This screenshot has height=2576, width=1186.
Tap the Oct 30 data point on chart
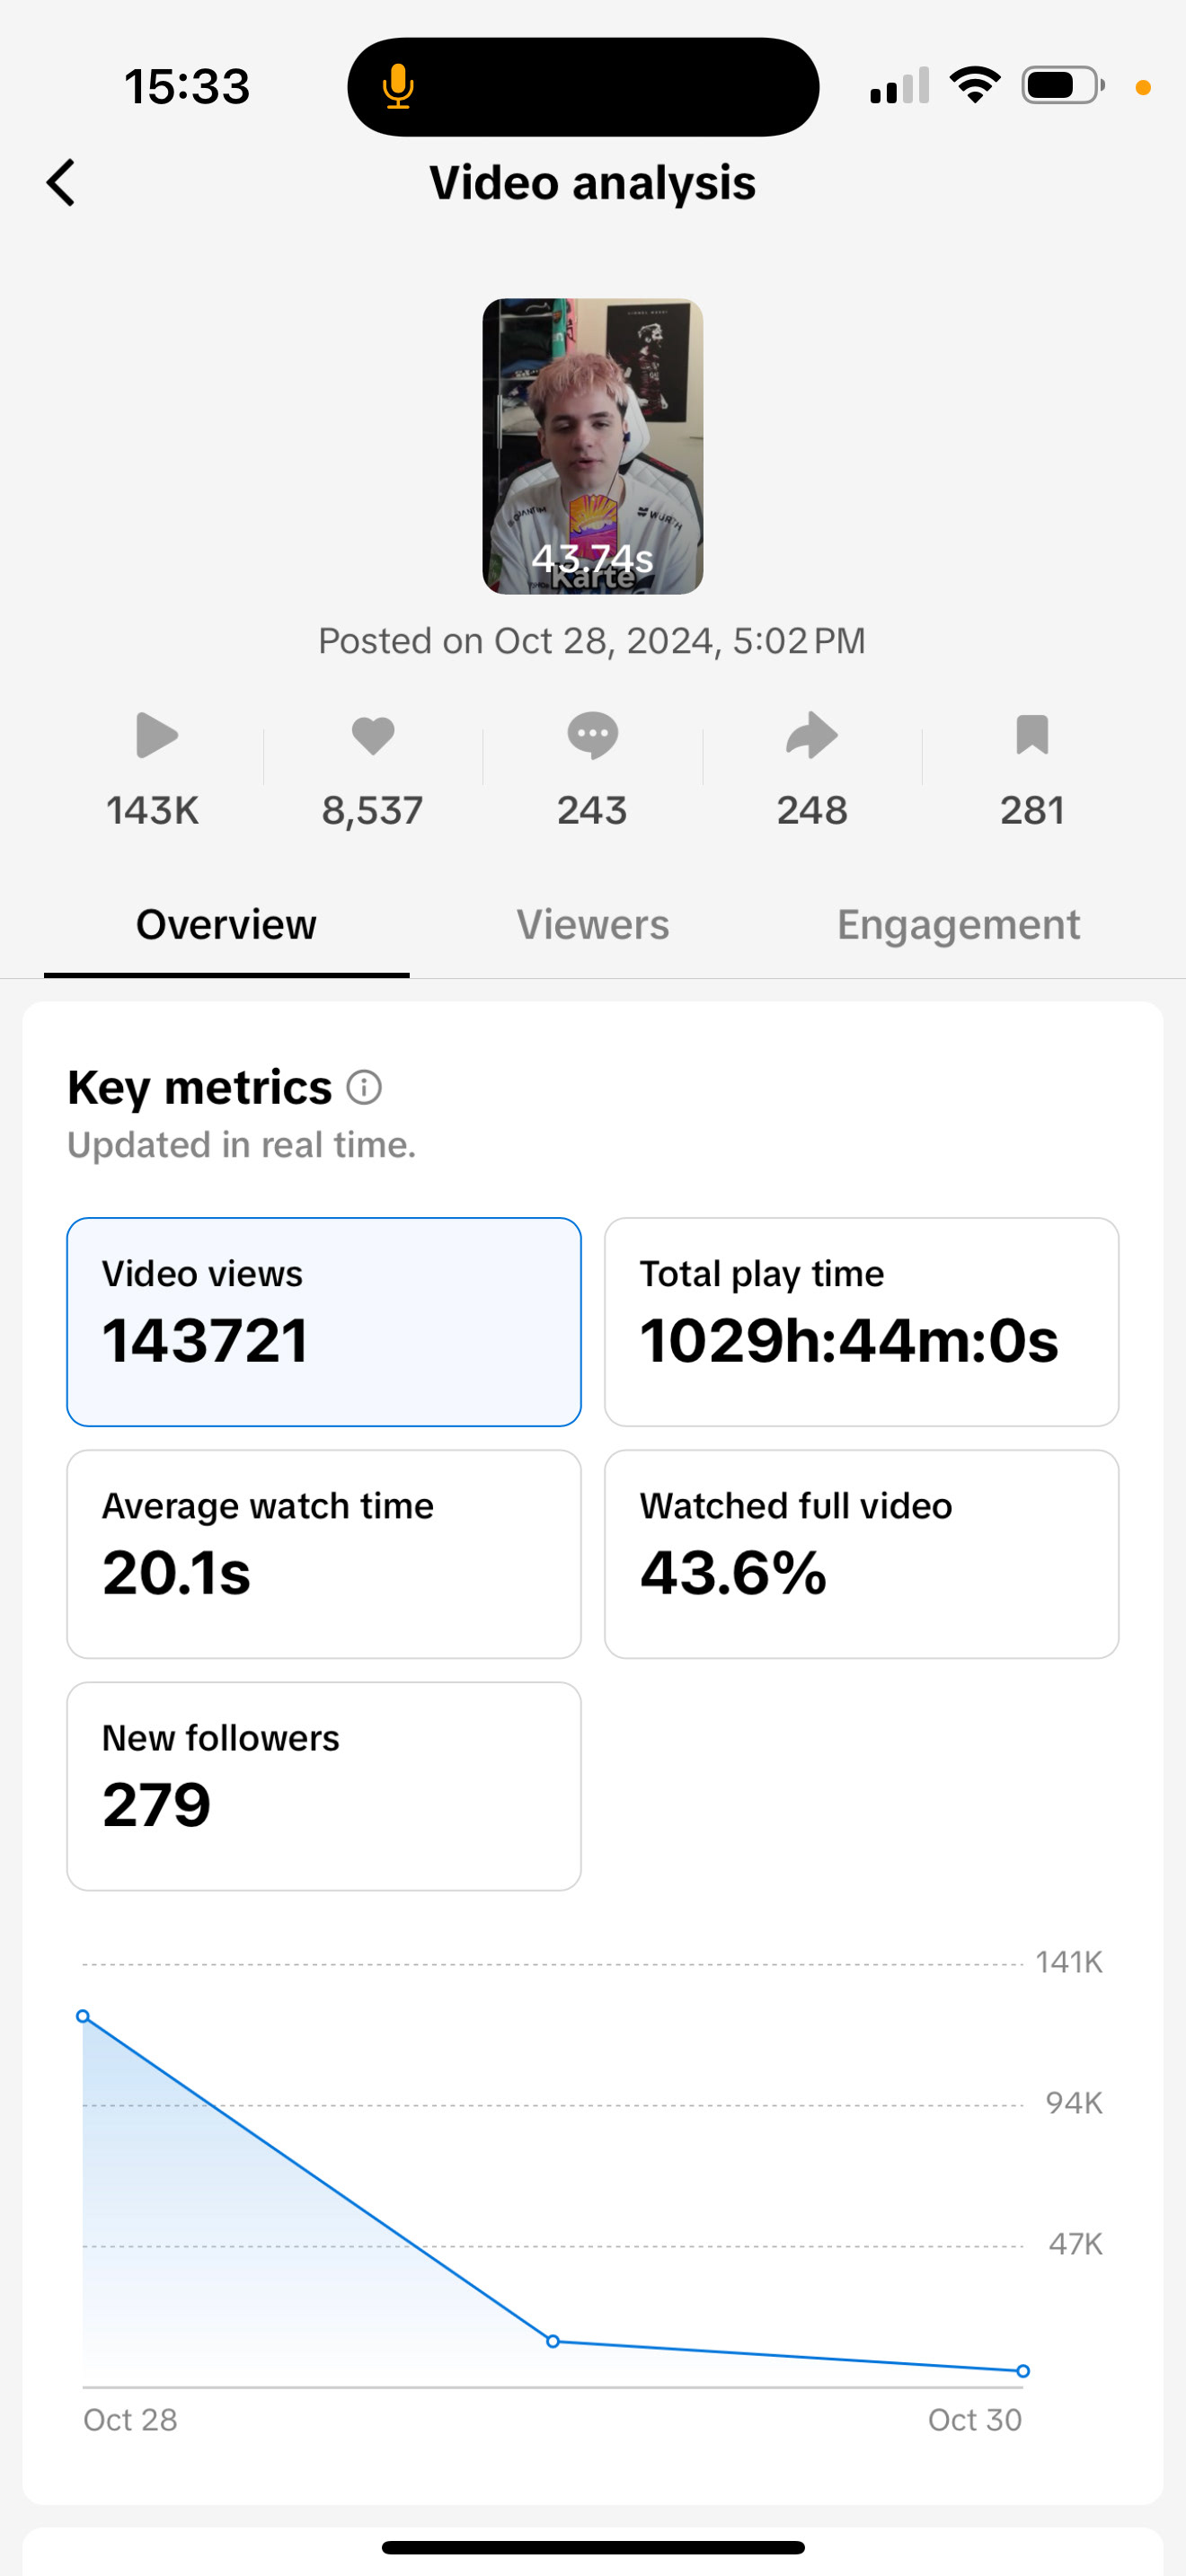1022,2370
